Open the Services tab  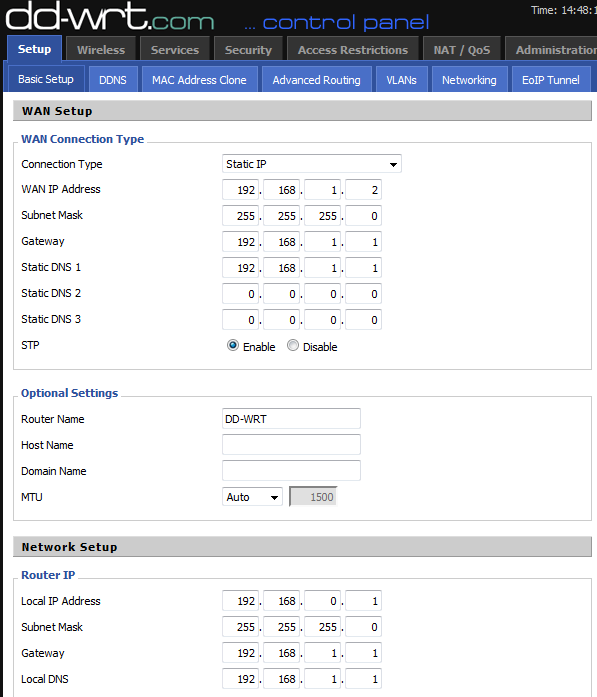click(175, 50)
